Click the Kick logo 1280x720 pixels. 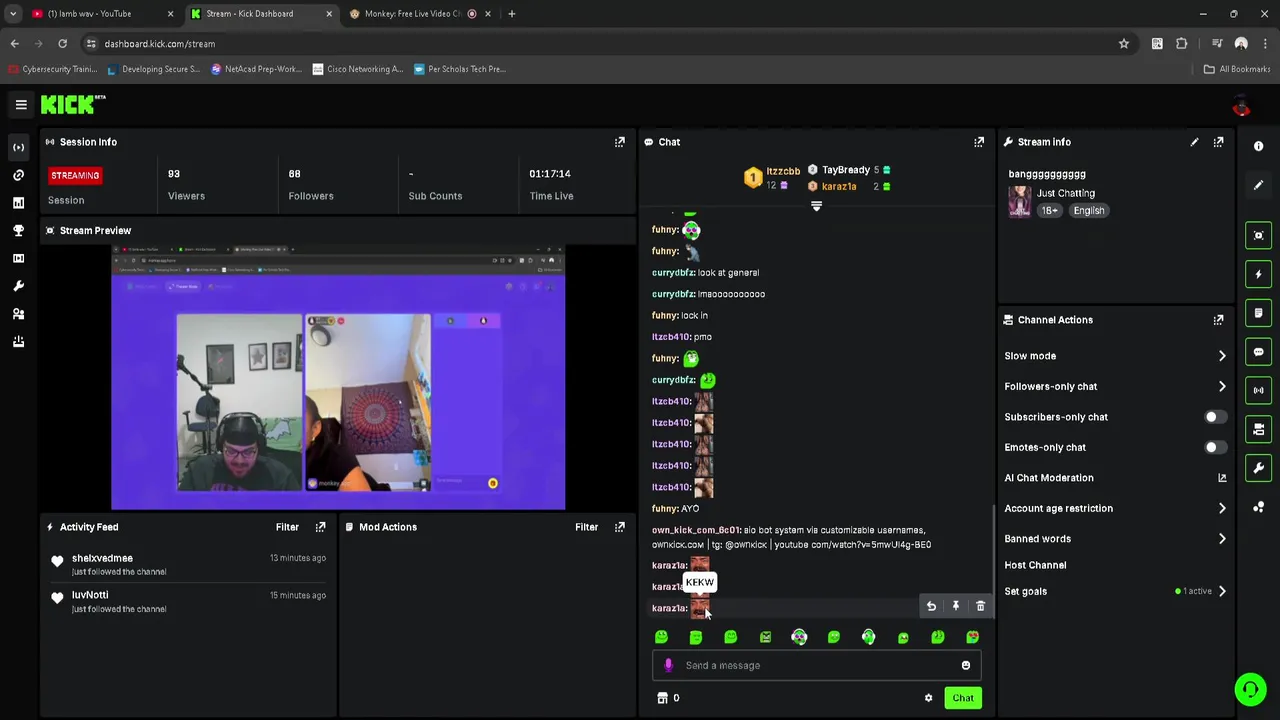coord(73,104)
